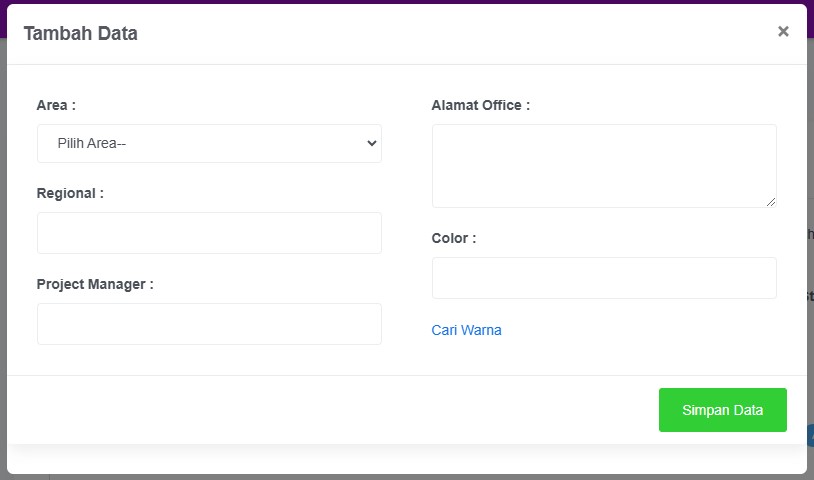814x480 pixels.
Task: Click empty space in the modal footer
Action: click(330, 410)
